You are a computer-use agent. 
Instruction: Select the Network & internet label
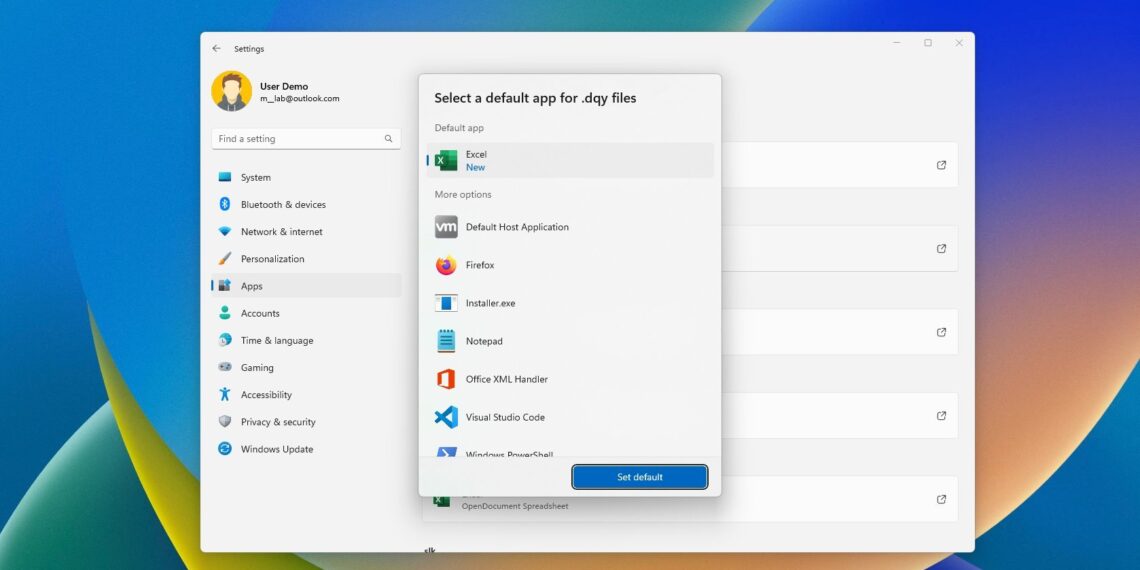point(282,232)
